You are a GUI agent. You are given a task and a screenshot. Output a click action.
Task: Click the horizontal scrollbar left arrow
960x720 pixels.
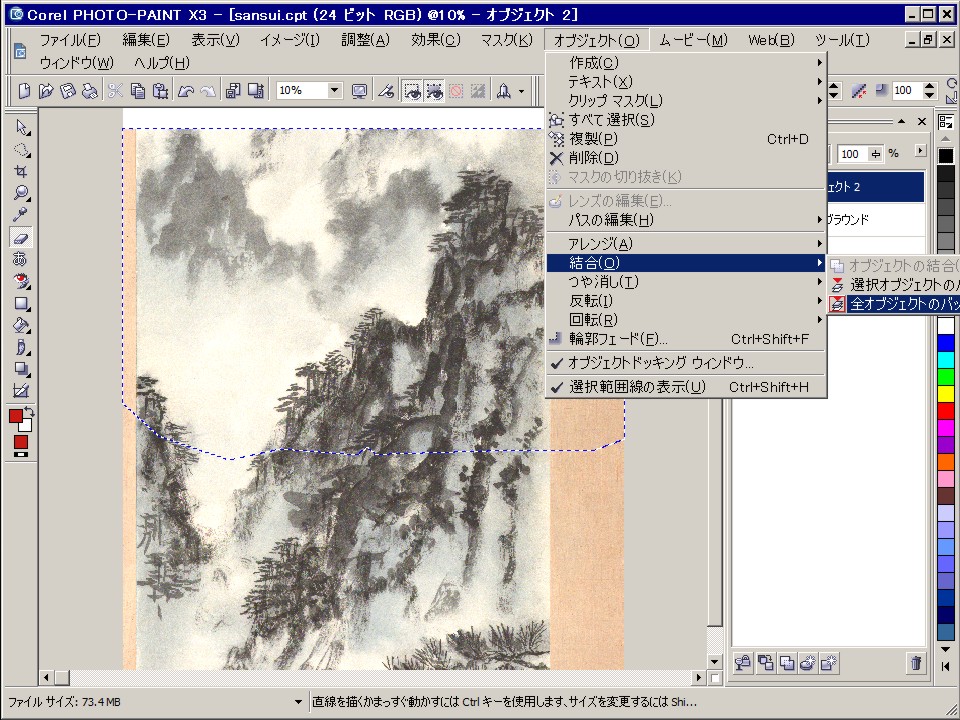46,678
